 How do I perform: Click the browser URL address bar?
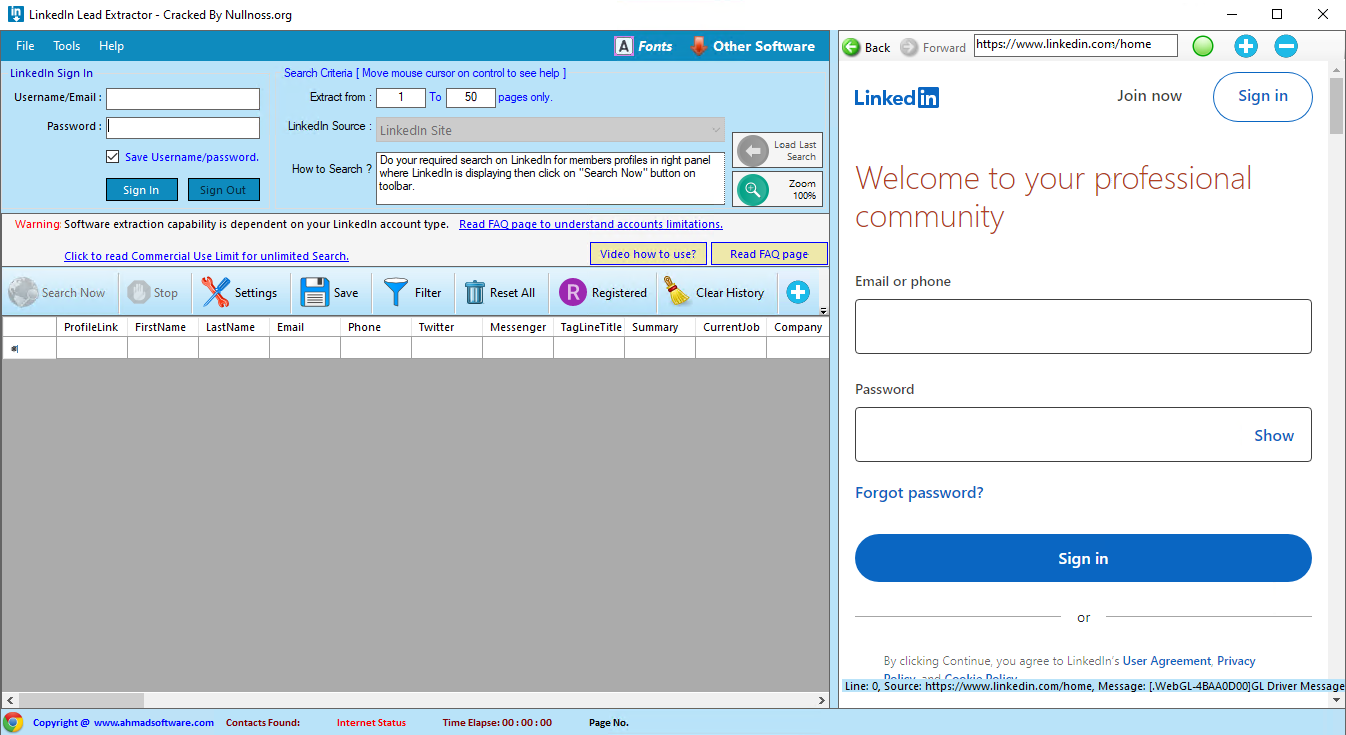click(1076, 45)
